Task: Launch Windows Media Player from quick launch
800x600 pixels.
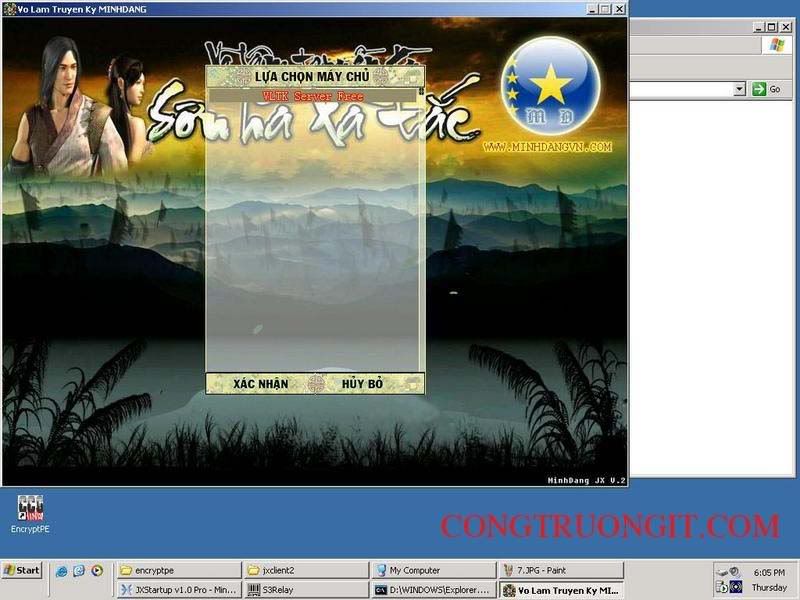Action: tap(97, 570)
